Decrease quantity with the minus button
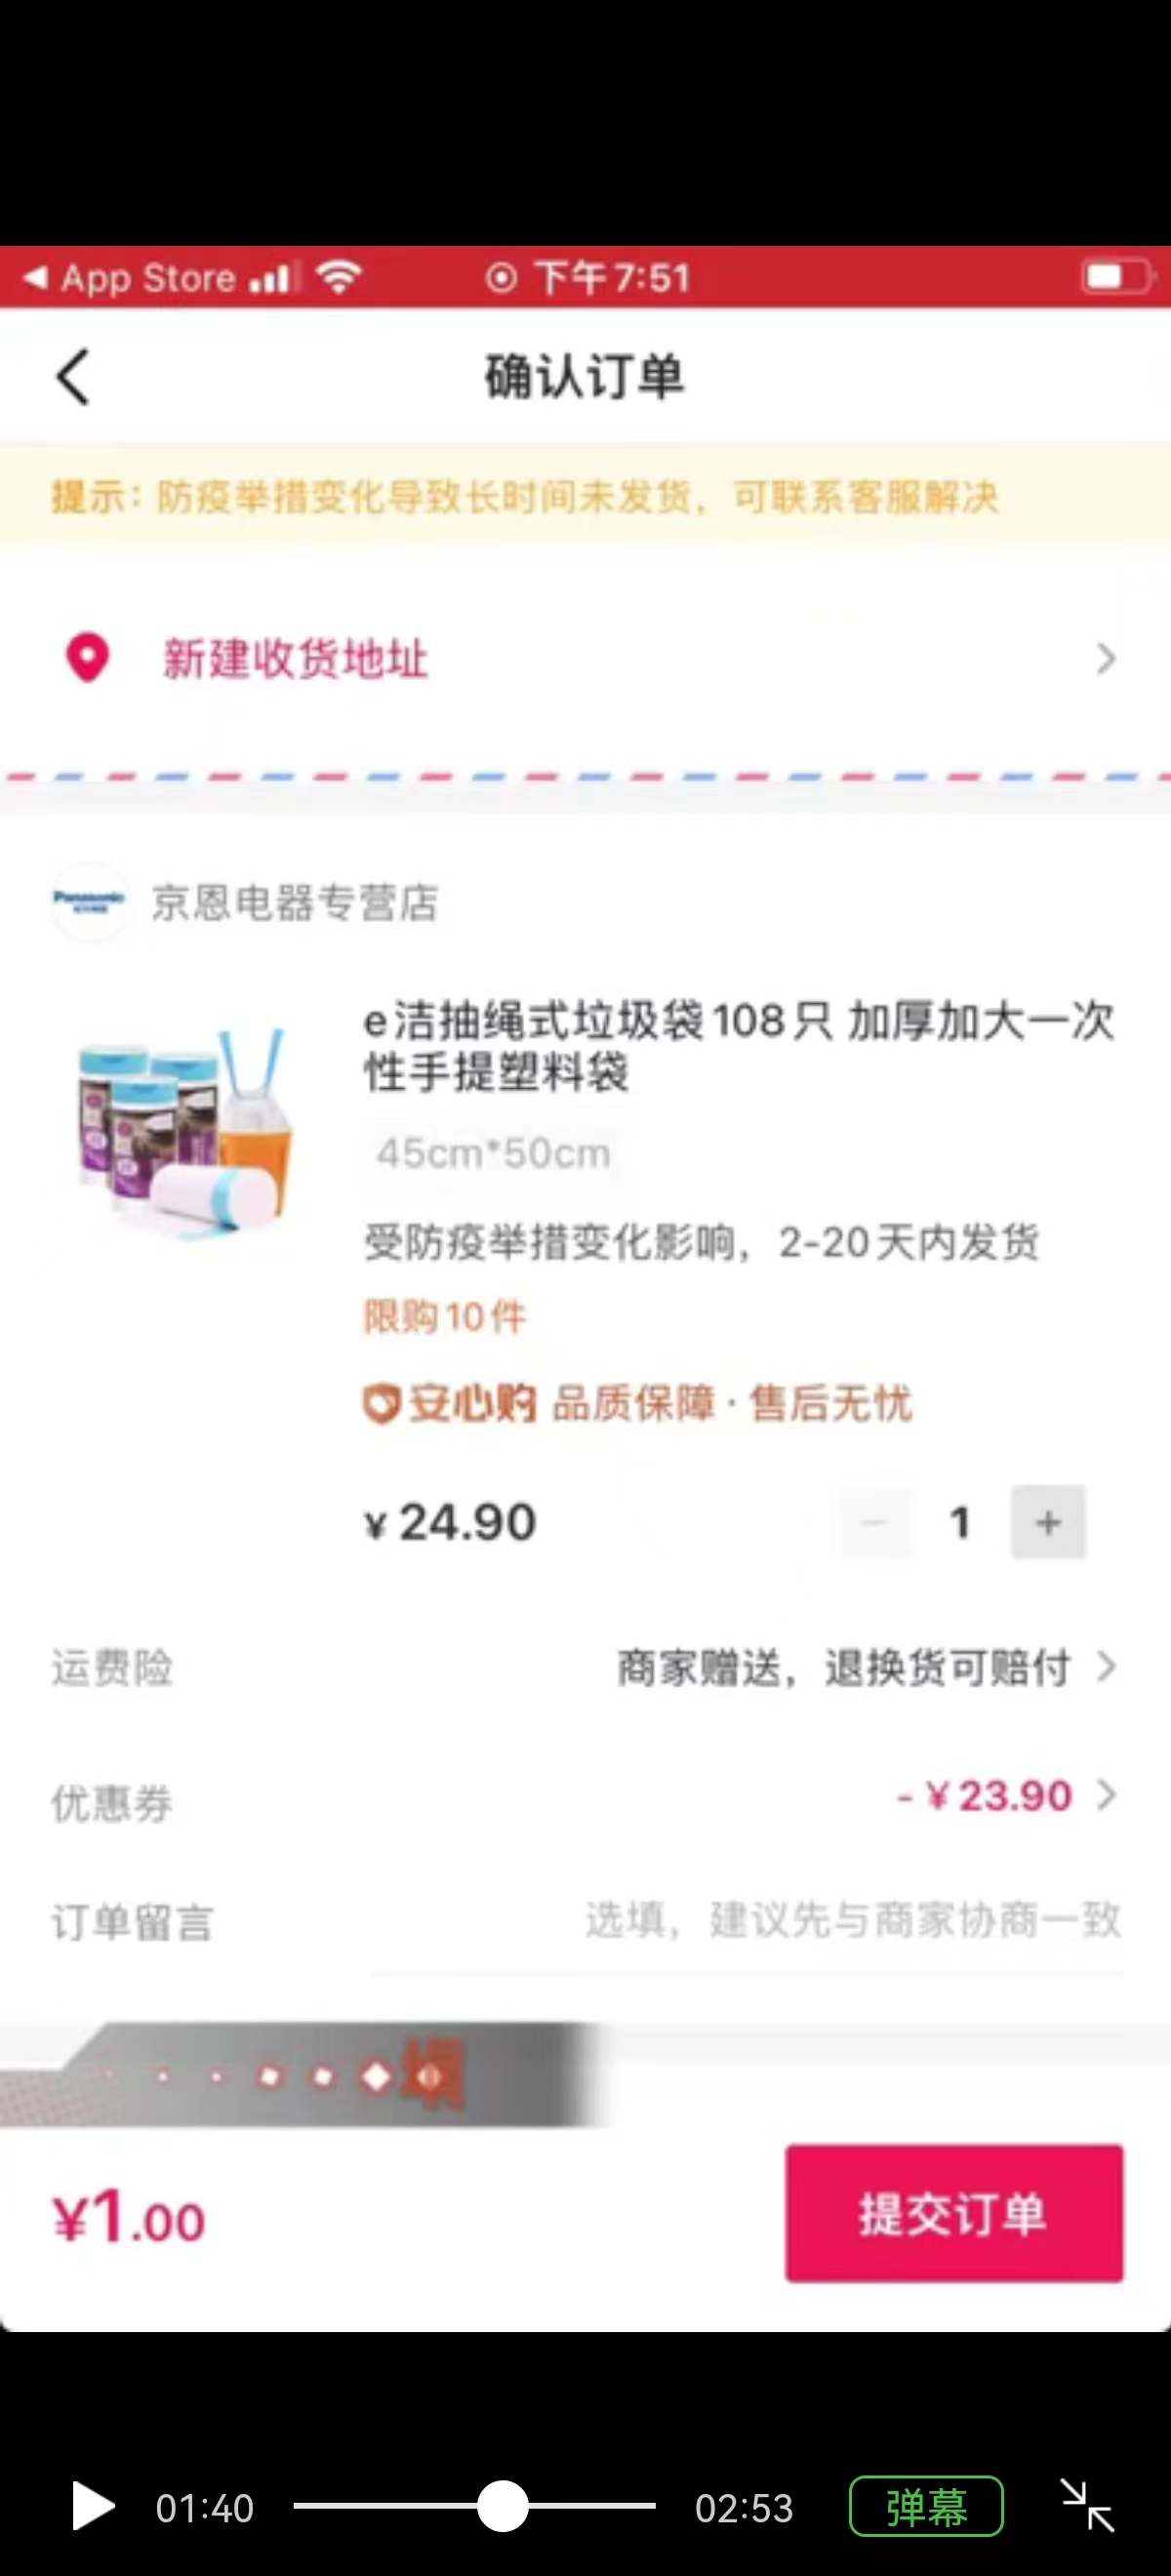1171x2576 pixels. point(874,1522)
